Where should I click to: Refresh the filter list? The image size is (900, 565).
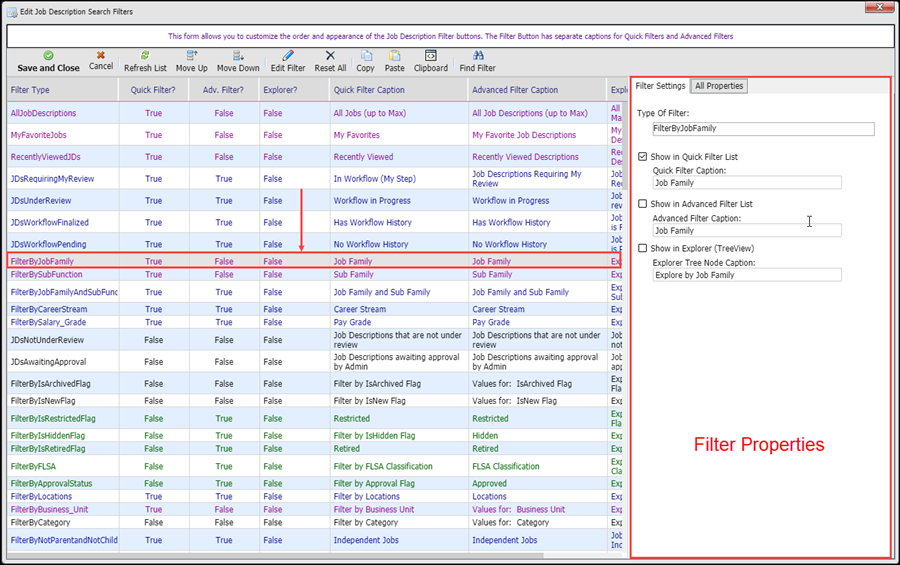coord(145,56)
